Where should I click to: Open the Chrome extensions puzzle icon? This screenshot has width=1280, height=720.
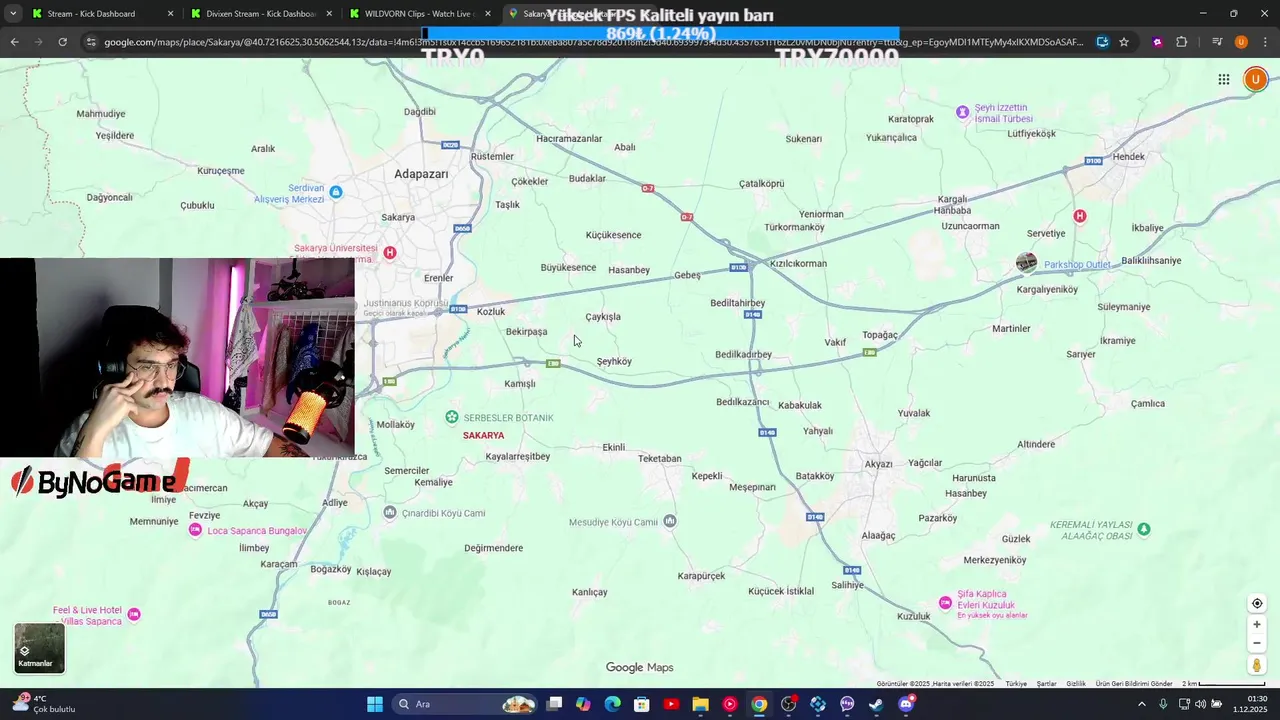(1181, 42)
